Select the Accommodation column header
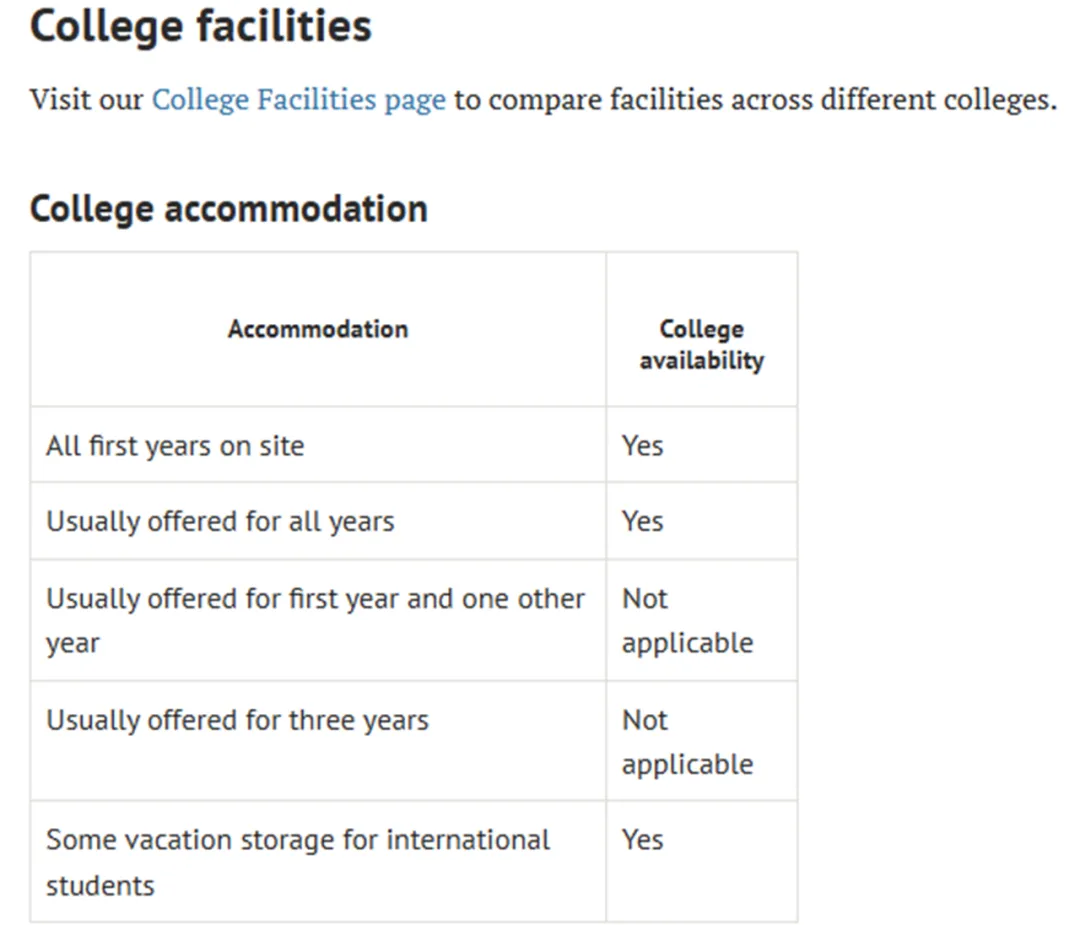Image resolution: width=1080 pixels, height=925 pixels. pyautogui.click(x=318, y=329)
